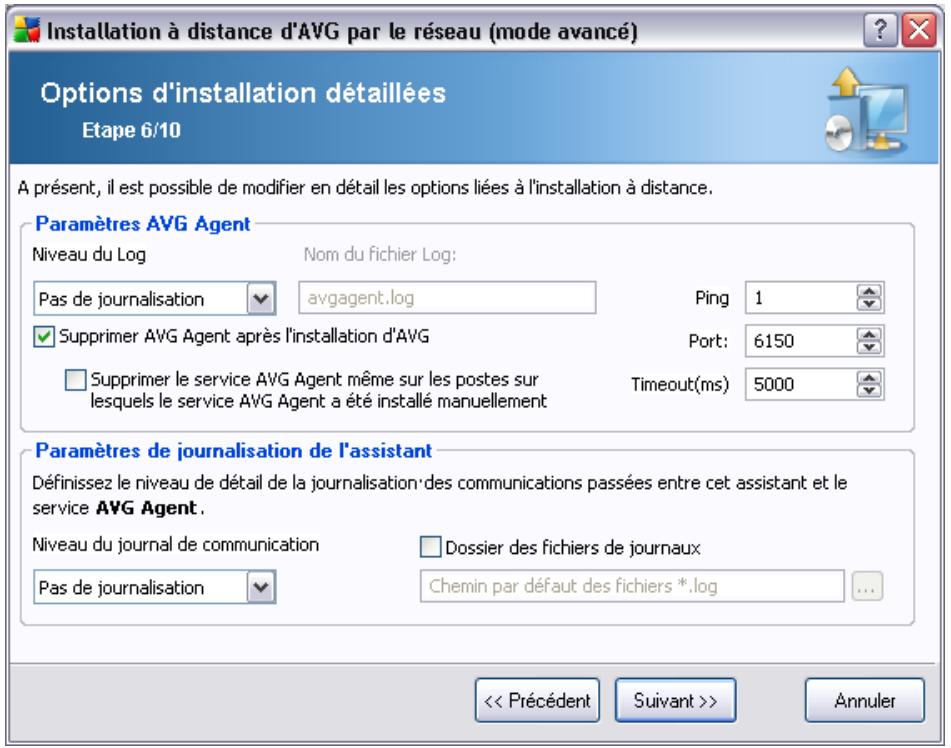Screen dimensions: 951x748
Task: Enable Dossier des fichiers de journaux checkbox
Action: 430,547
